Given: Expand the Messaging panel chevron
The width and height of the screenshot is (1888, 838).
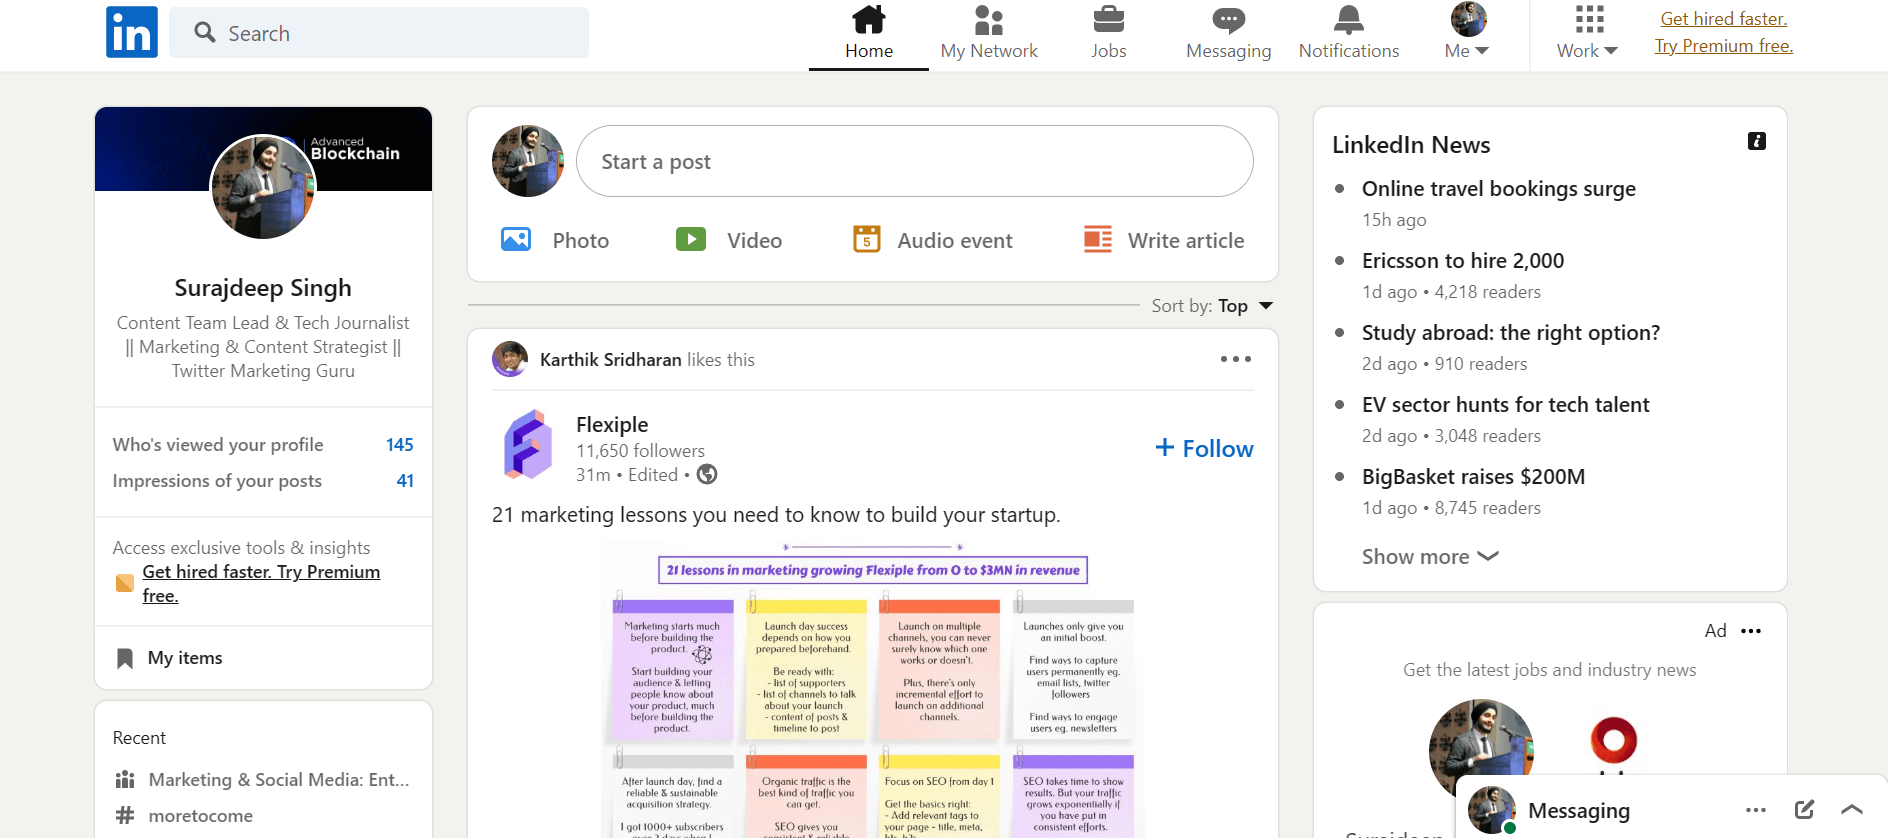Looking at the screenshot, I should (1851, 810).
